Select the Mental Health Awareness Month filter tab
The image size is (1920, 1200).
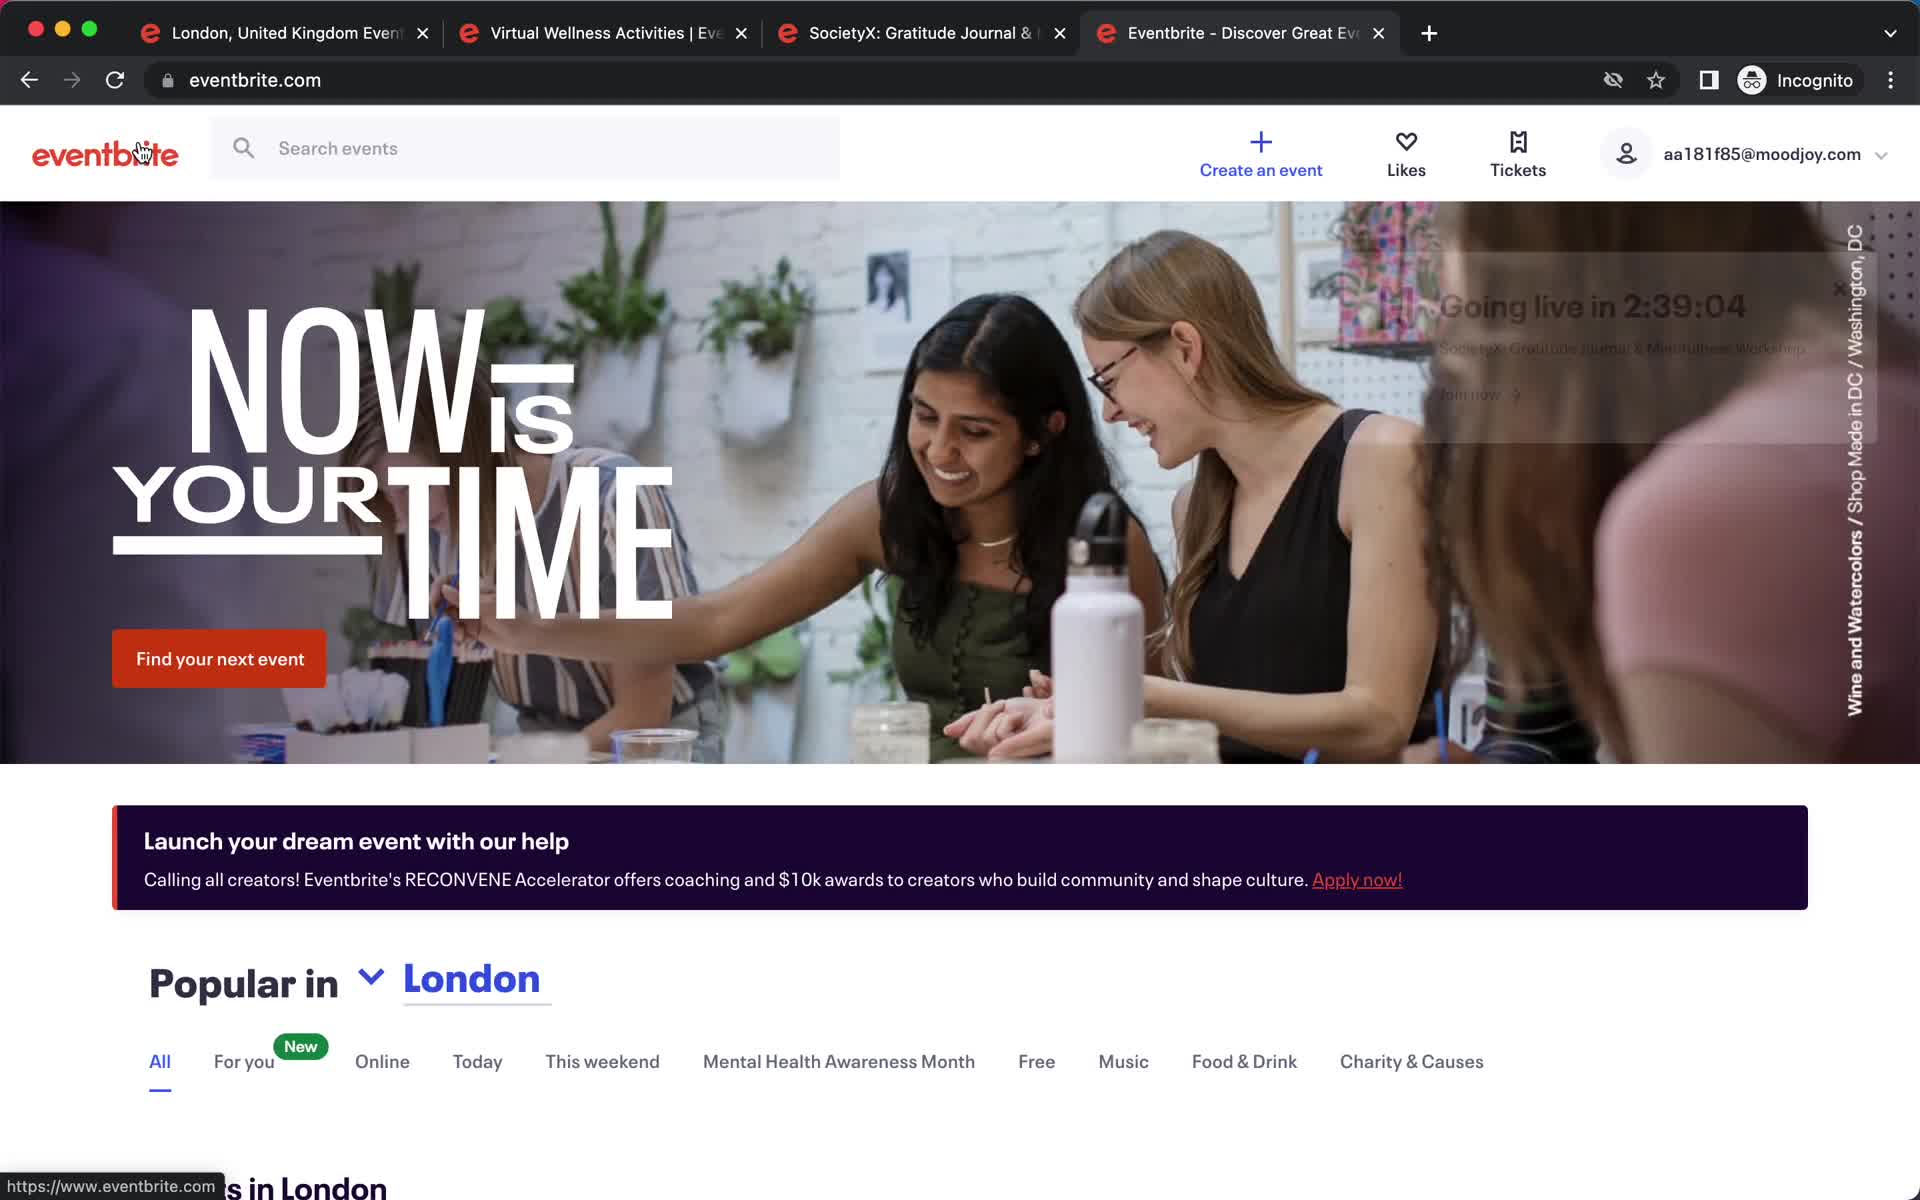[839, 1060]
